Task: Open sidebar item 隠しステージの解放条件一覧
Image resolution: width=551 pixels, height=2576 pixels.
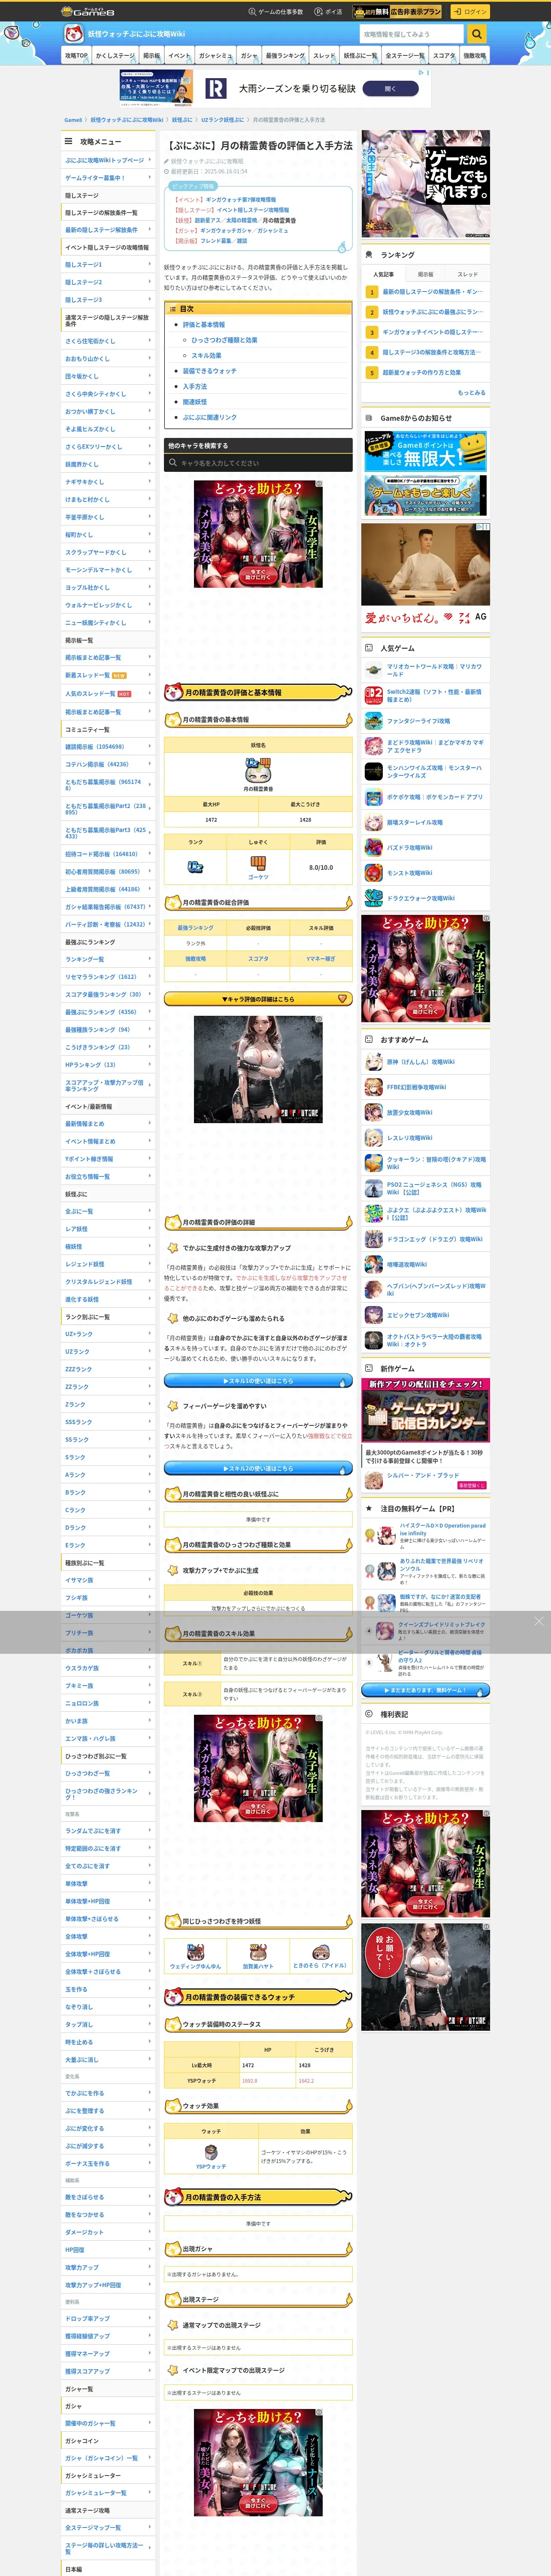Action: (108, 213)
